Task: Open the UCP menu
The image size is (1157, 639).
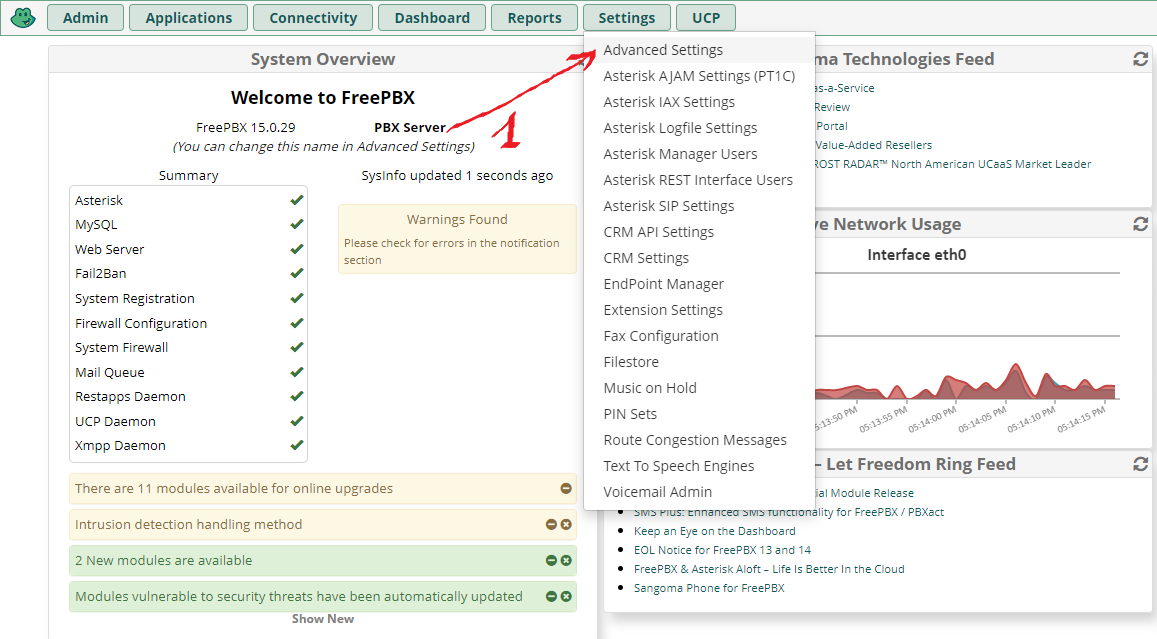Action: pyautogui.click(x=706, y=18)
